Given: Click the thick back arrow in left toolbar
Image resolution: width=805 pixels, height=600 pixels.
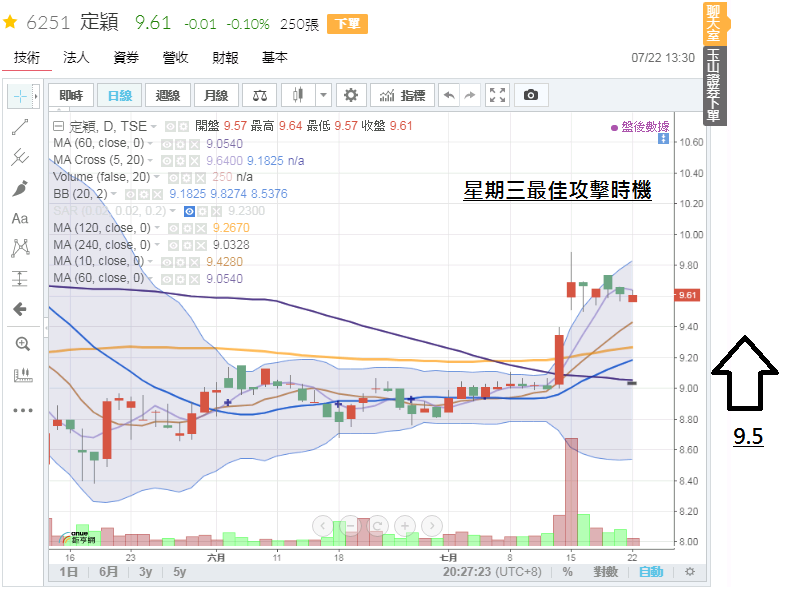Looking at the screenshot, I should coord(20,309).
